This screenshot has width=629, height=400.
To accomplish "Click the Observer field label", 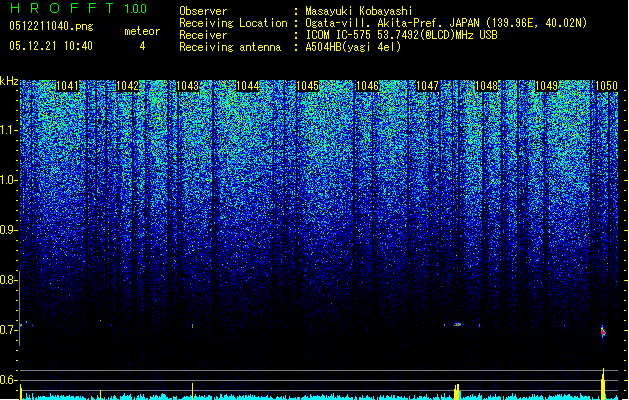I will 203,11.
